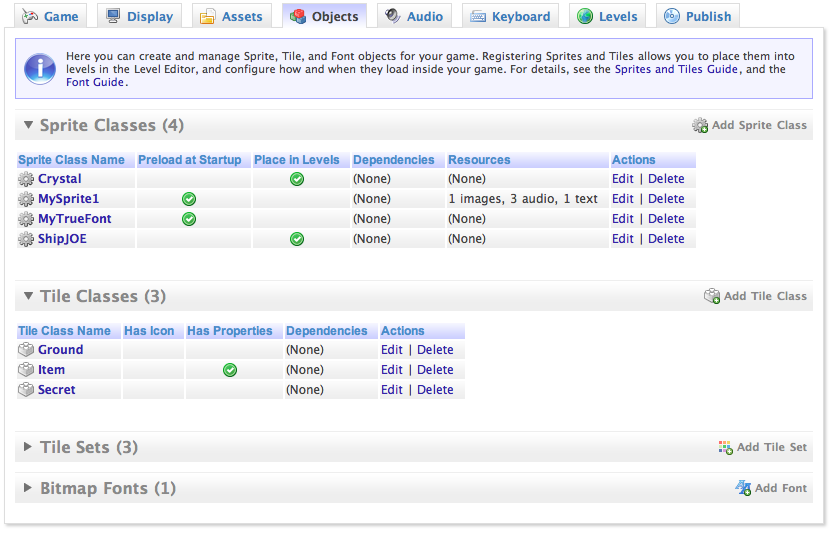Click the gear icon beside Crystal sprite
Screen dimensions: 833x534
pos(26,179)
